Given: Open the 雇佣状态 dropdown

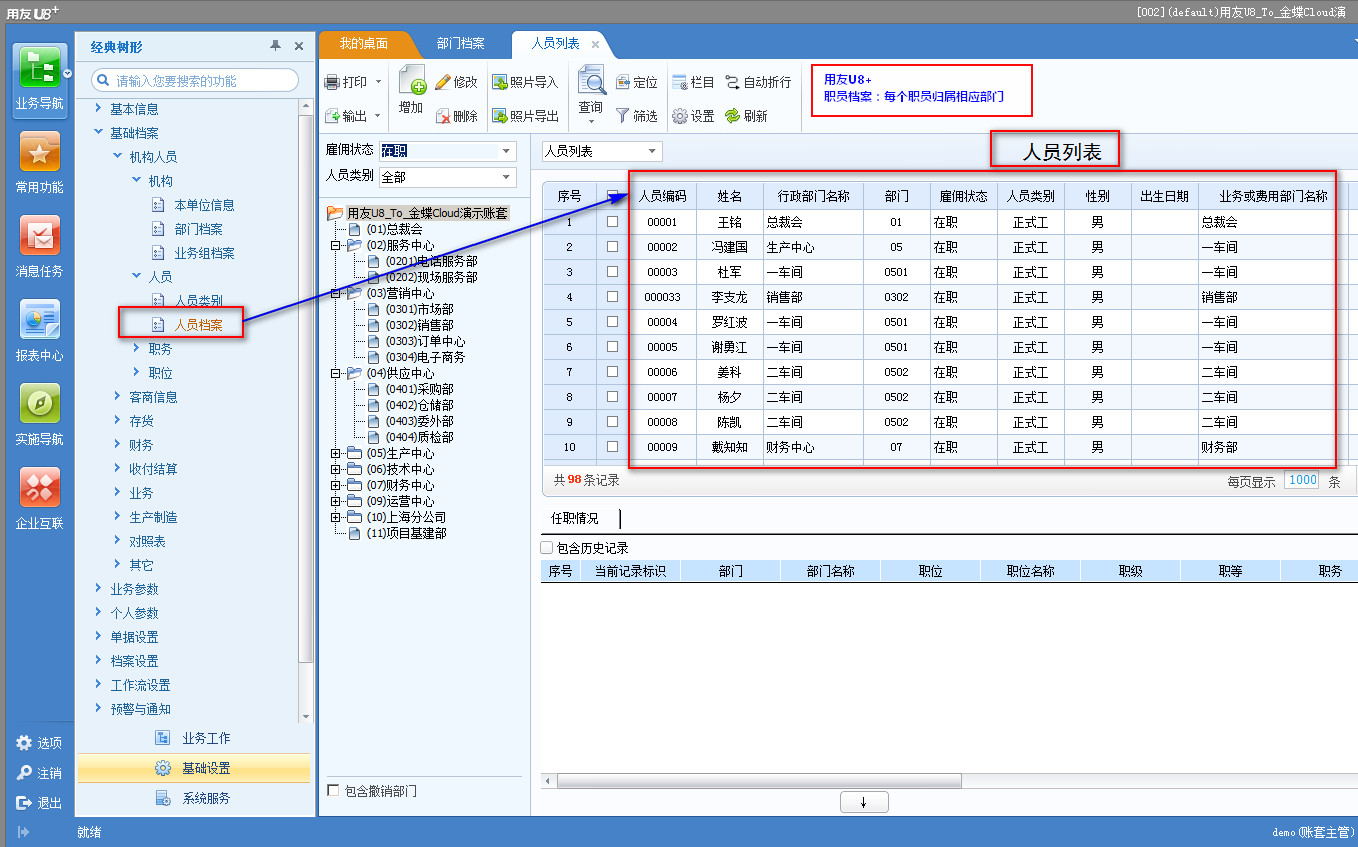Looking at the screenshot, I should [506, 152].
